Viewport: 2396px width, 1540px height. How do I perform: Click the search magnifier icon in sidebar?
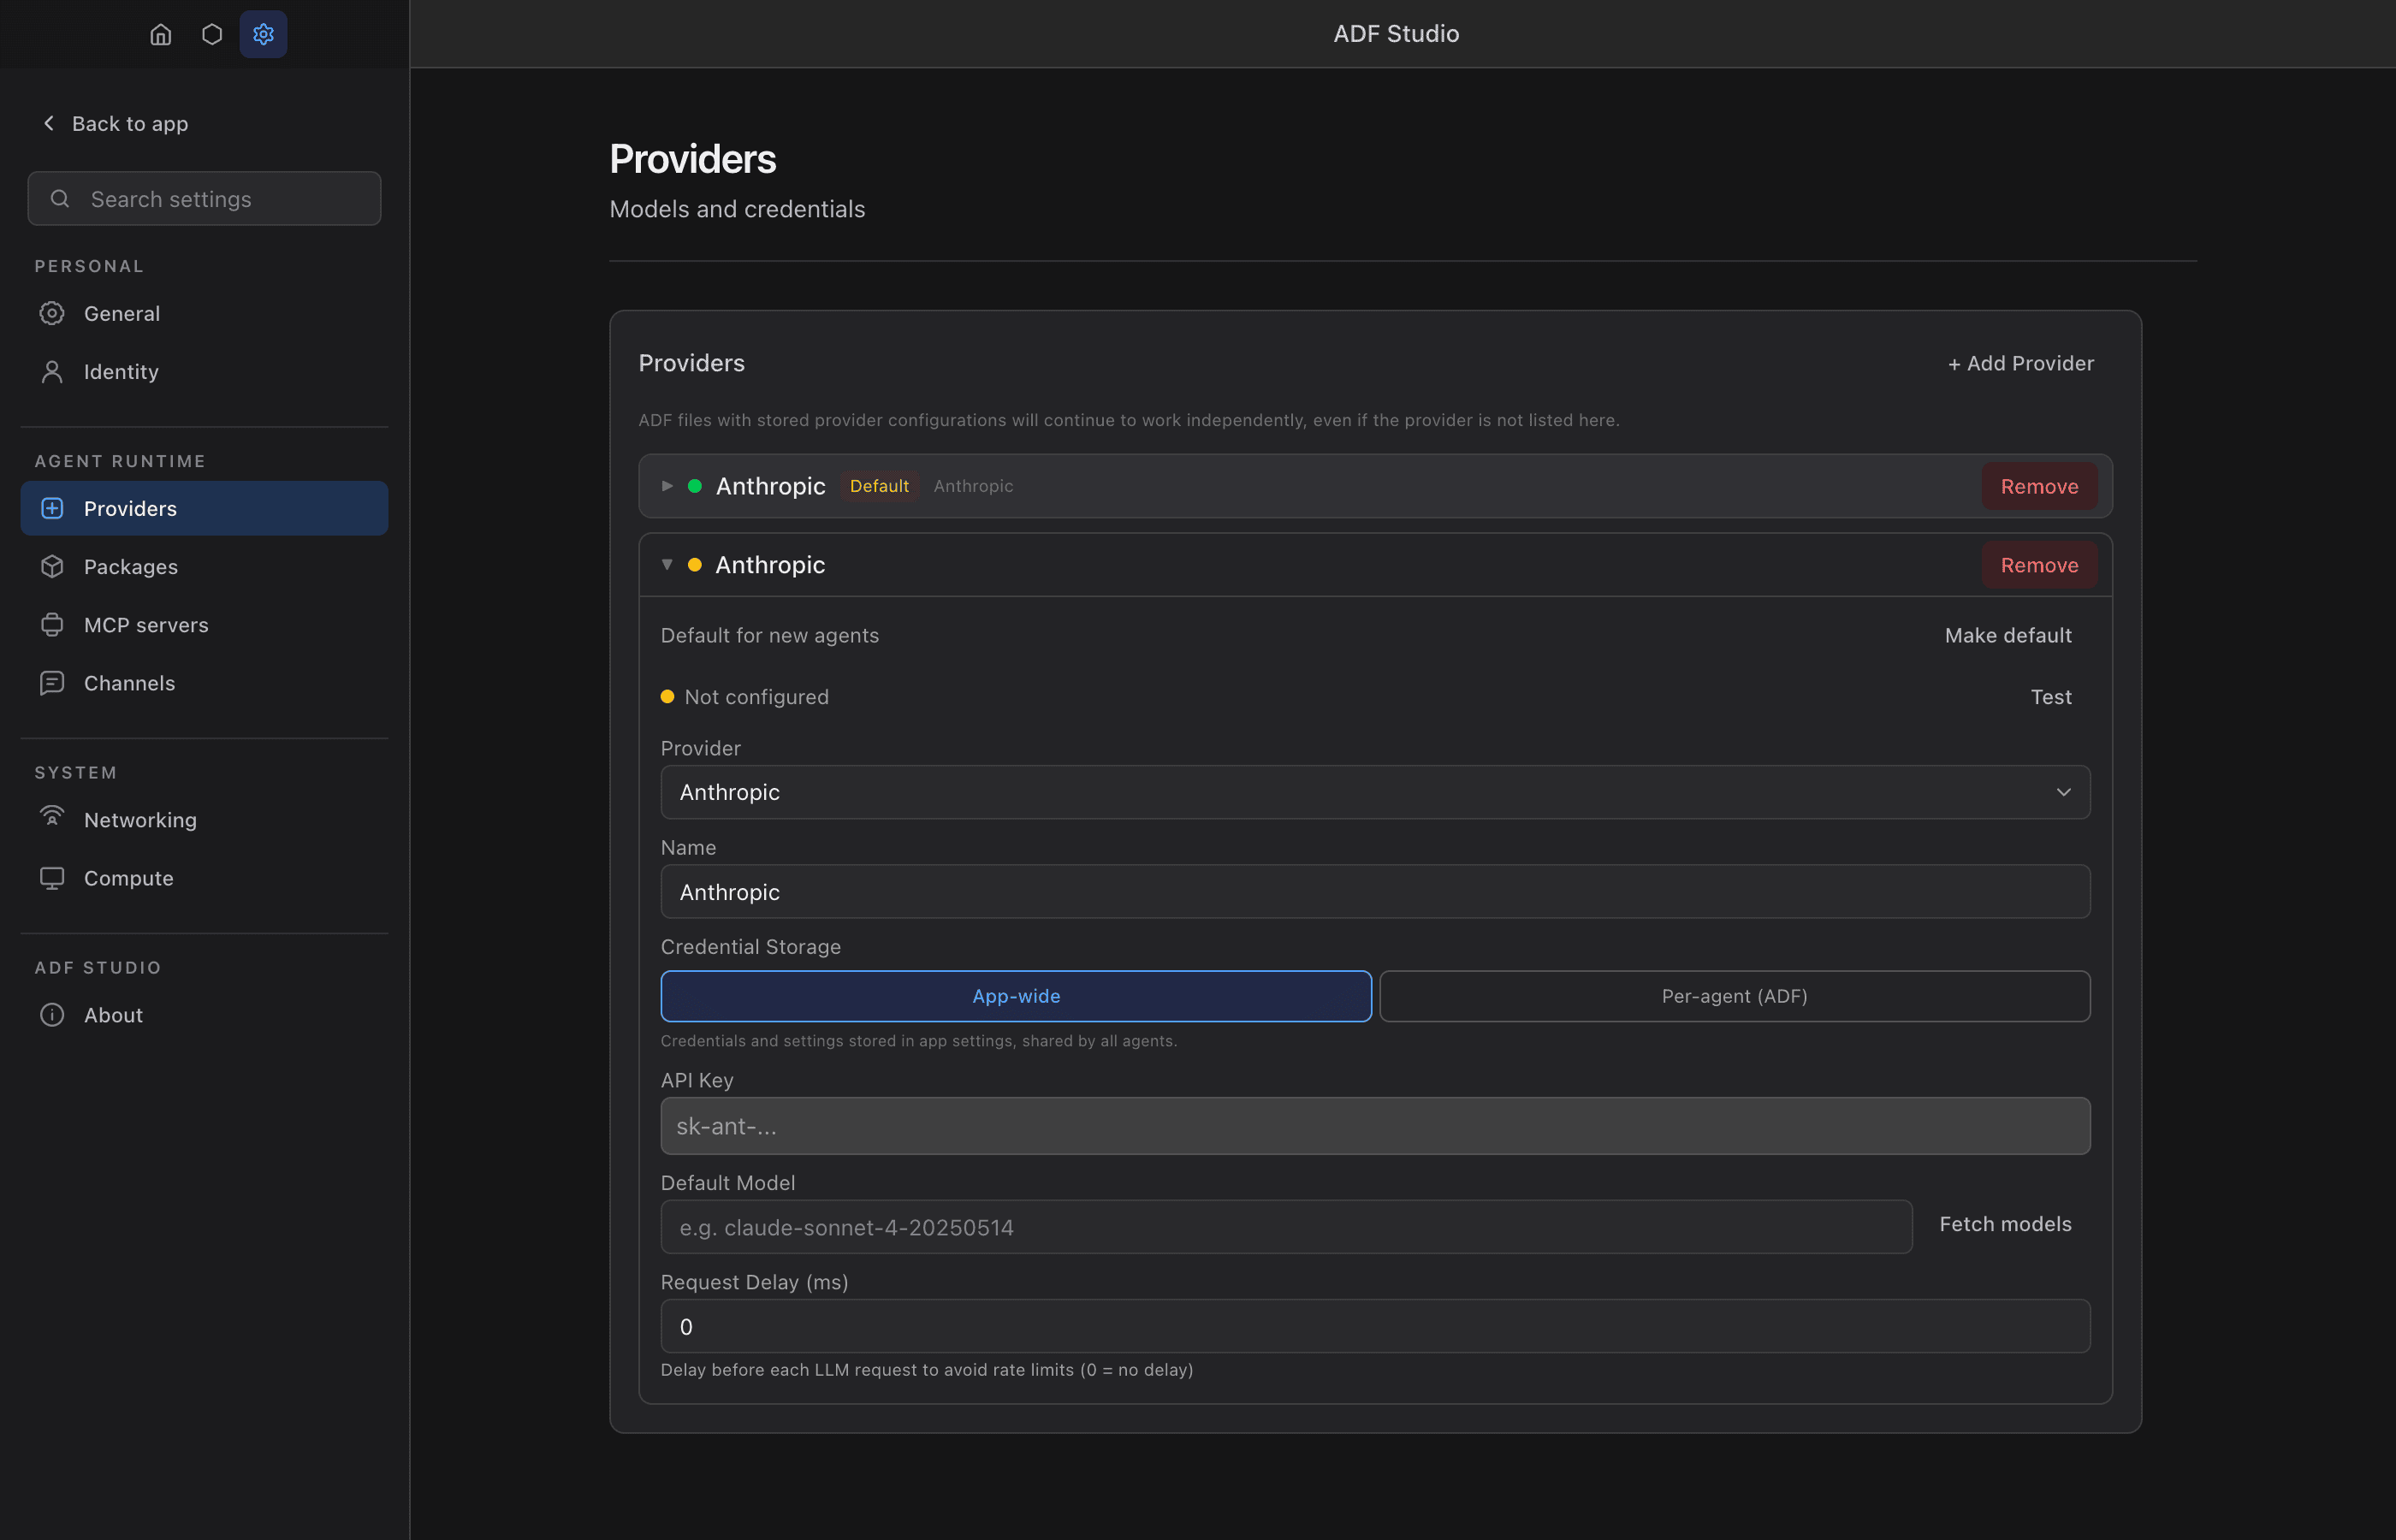pyautogui.click(x=60, y=199)
